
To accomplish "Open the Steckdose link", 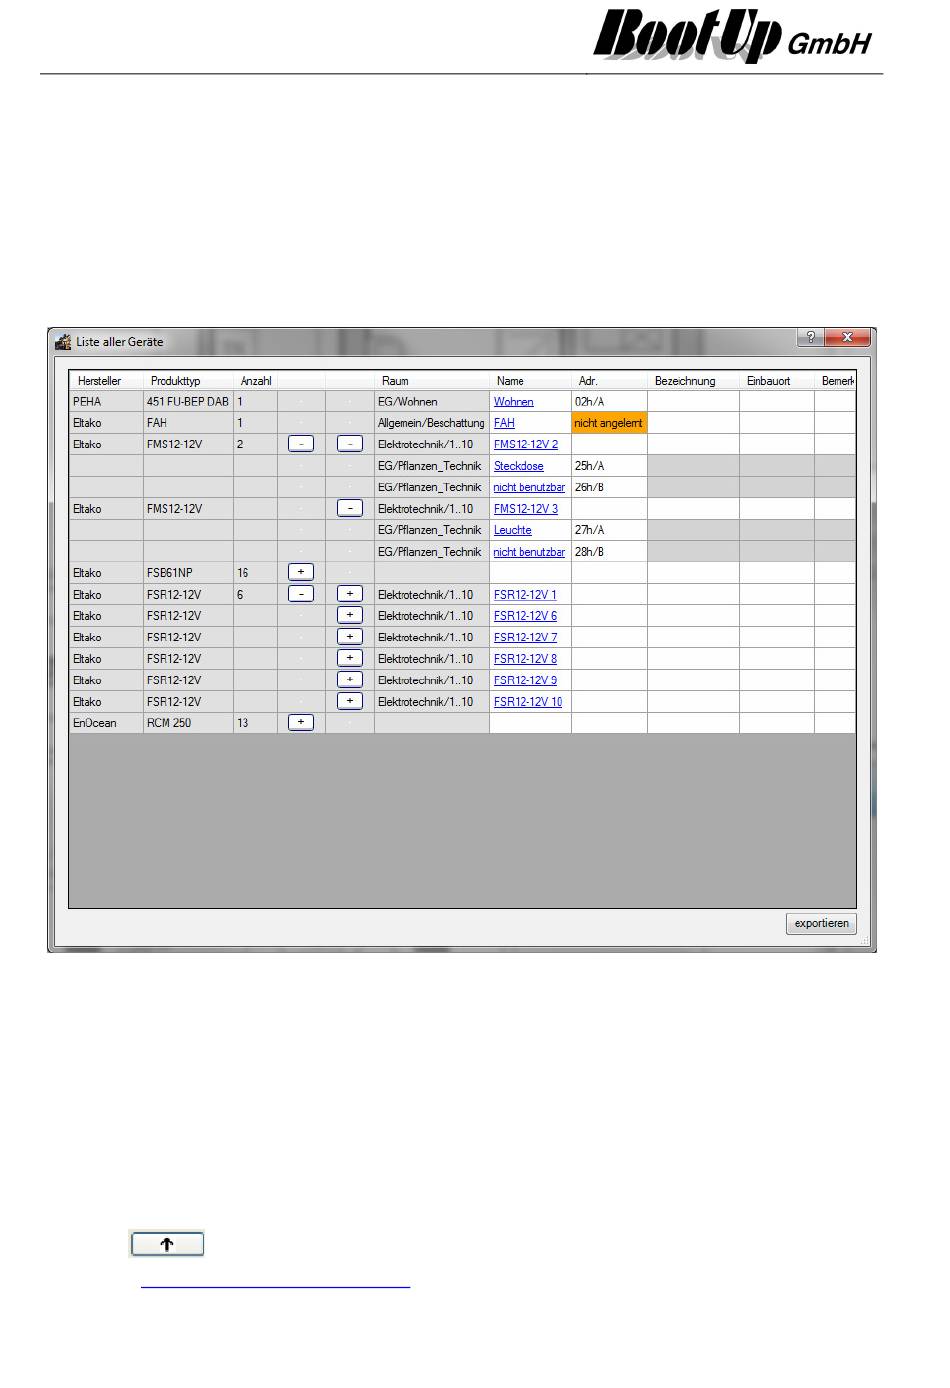I will pos(519,466).
